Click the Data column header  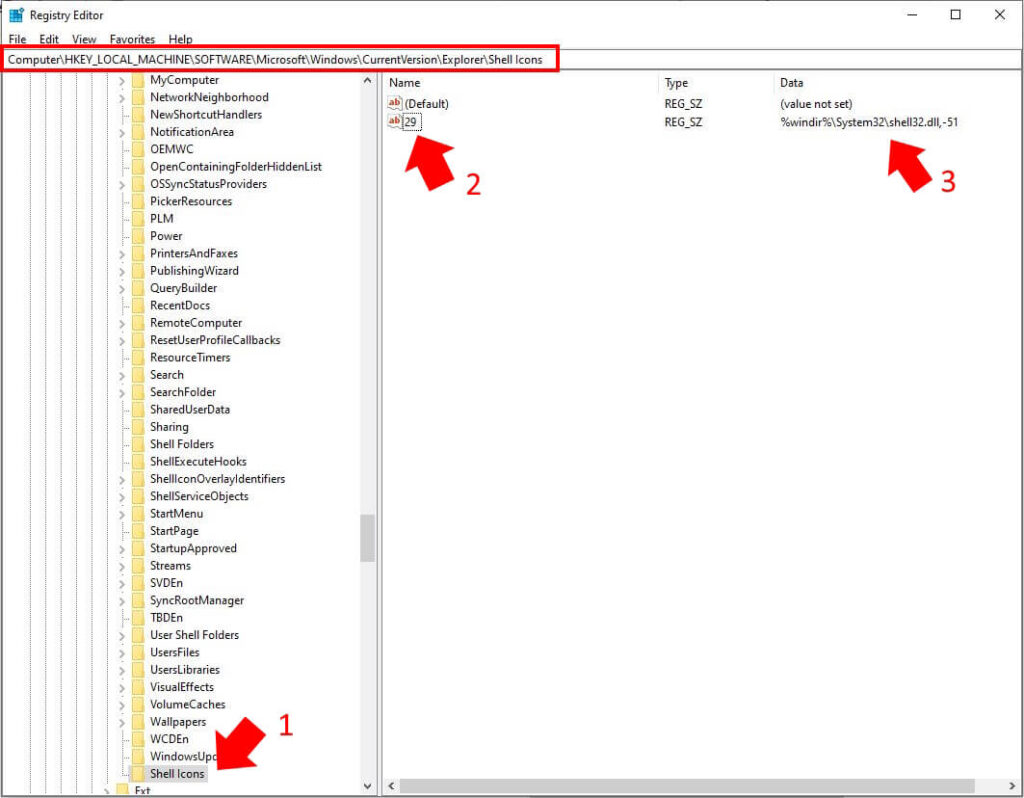click(x=791, y=83)
